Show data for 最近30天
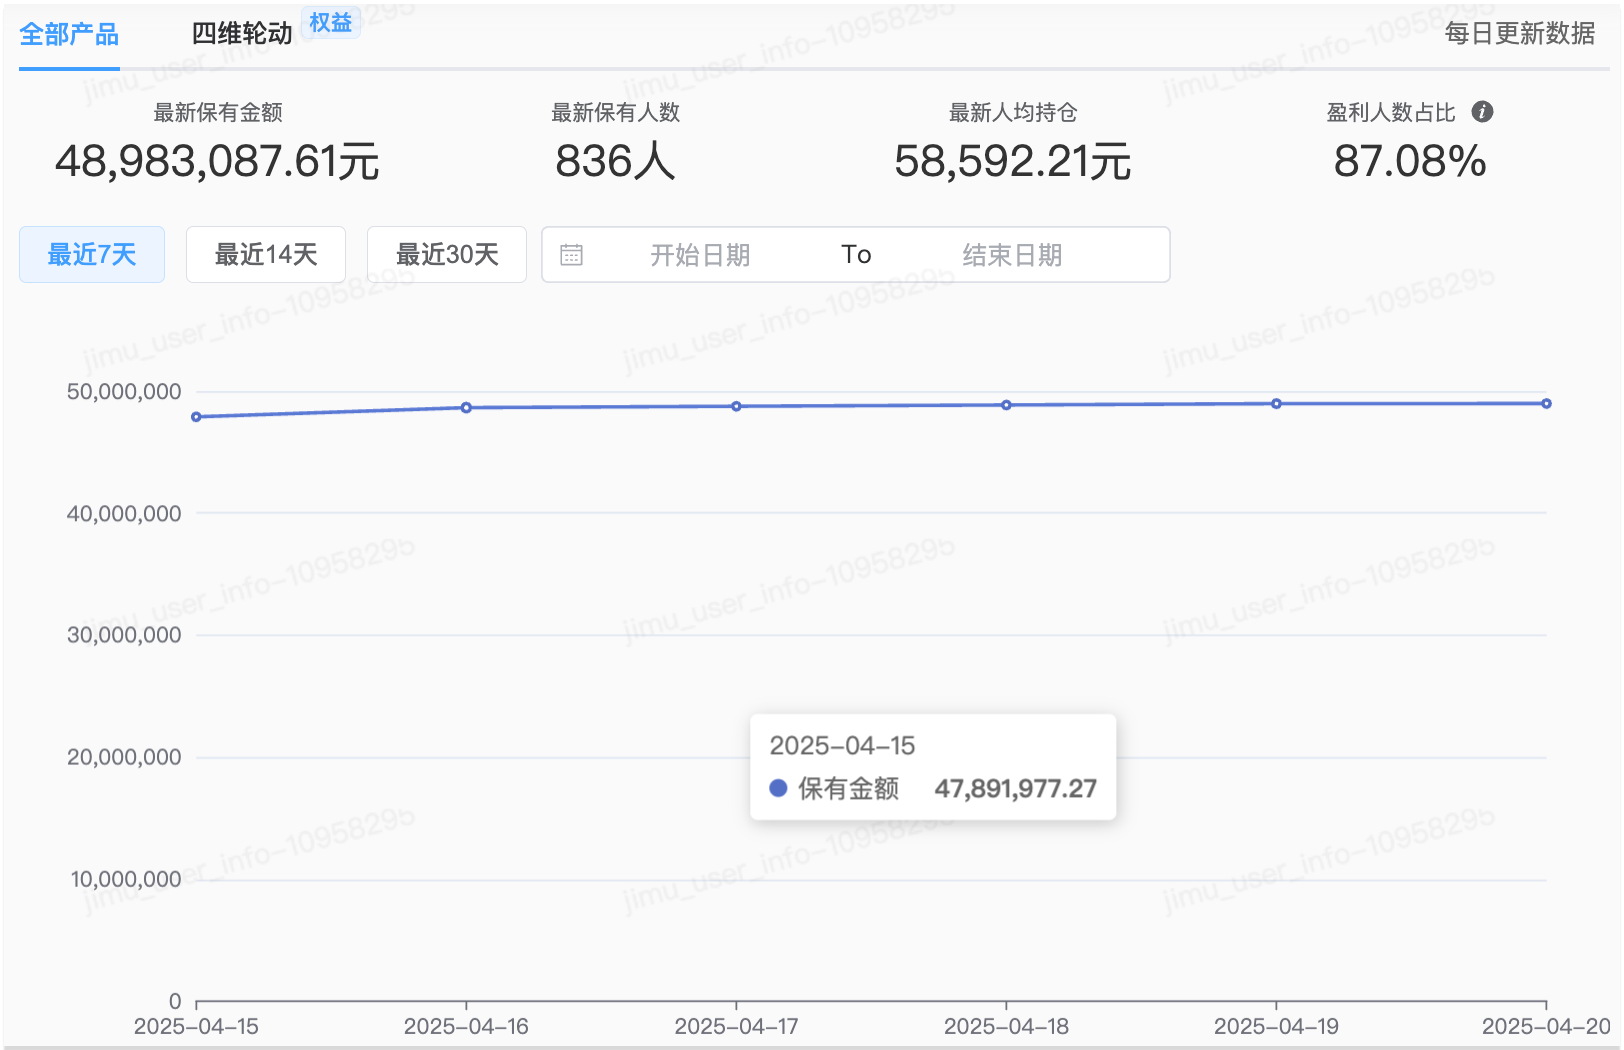 click(447, 255)
